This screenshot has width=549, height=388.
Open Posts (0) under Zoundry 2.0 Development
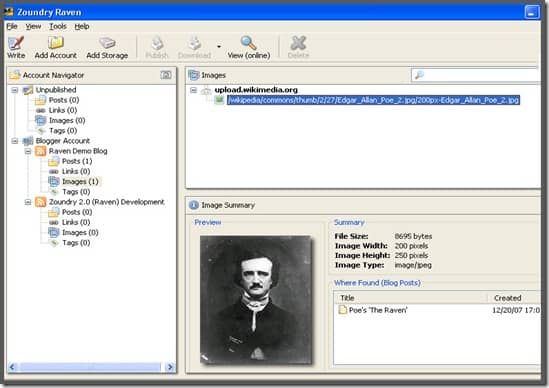coord(77,212)
